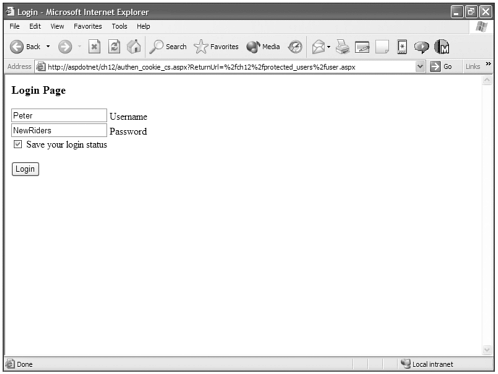The image size is (498, 374).
Task: Stop loading with the Stop icon
Action: (94, 47)
